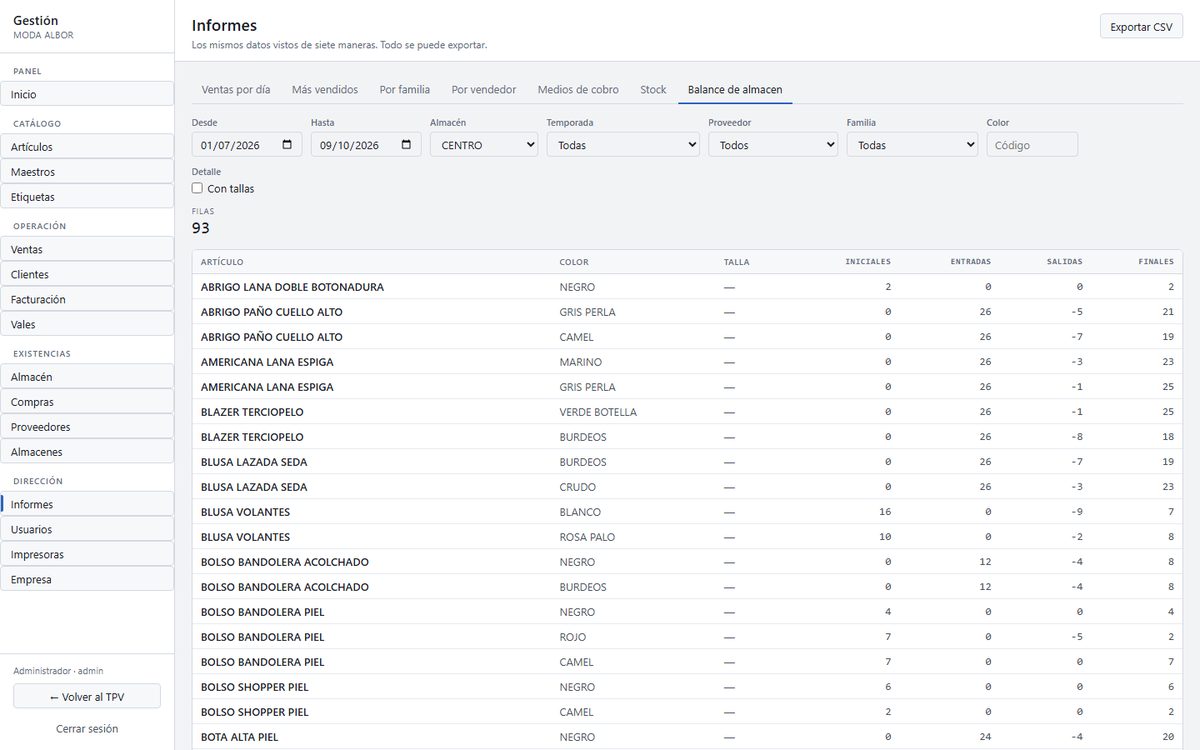Switch to the Ventas por día tab

coord(236,89)
